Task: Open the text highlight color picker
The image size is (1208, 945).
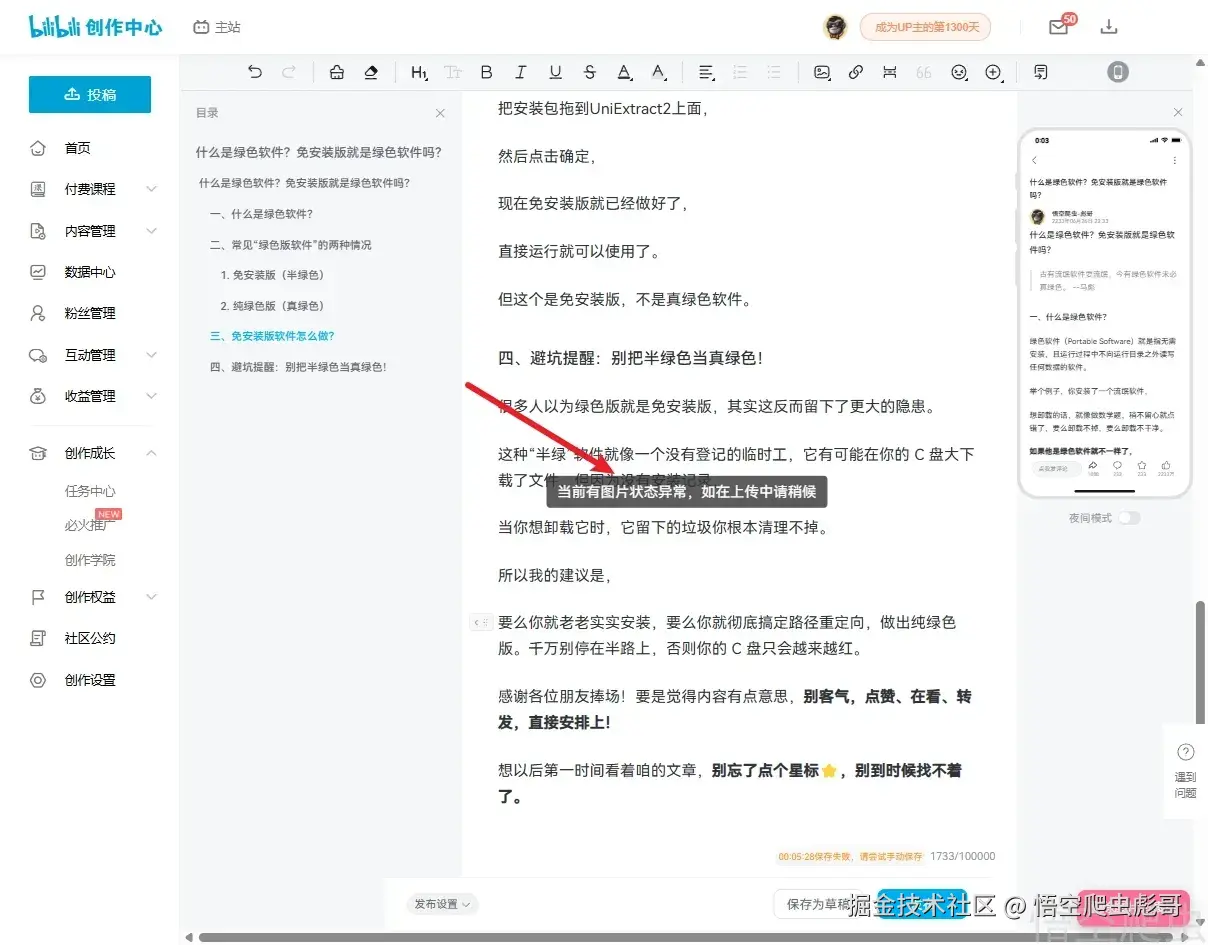Action: pos(658,72)
